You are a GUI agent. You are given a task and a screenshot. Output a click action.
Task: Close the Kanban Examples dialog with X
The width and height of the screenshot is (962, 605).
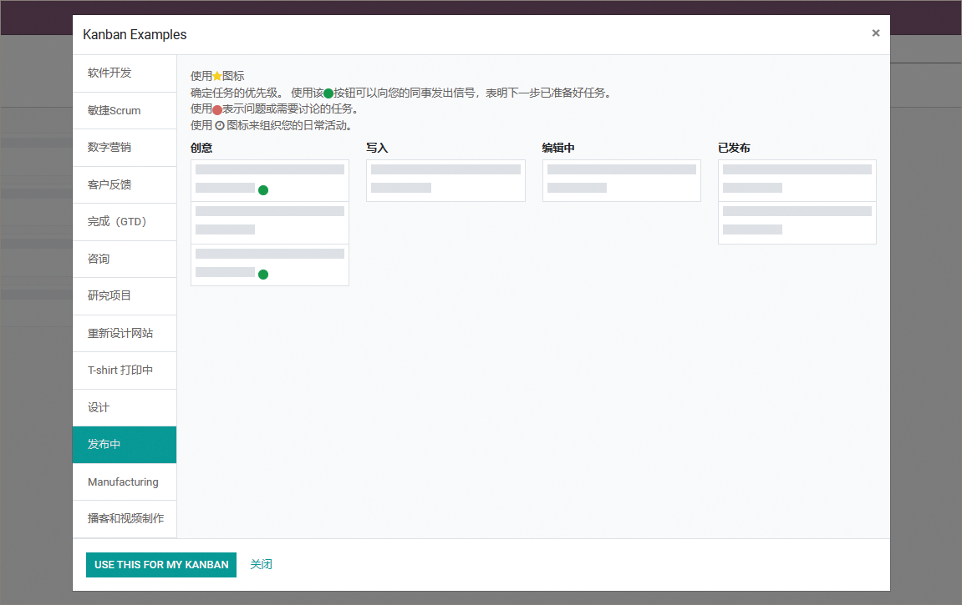click(875, 33)
